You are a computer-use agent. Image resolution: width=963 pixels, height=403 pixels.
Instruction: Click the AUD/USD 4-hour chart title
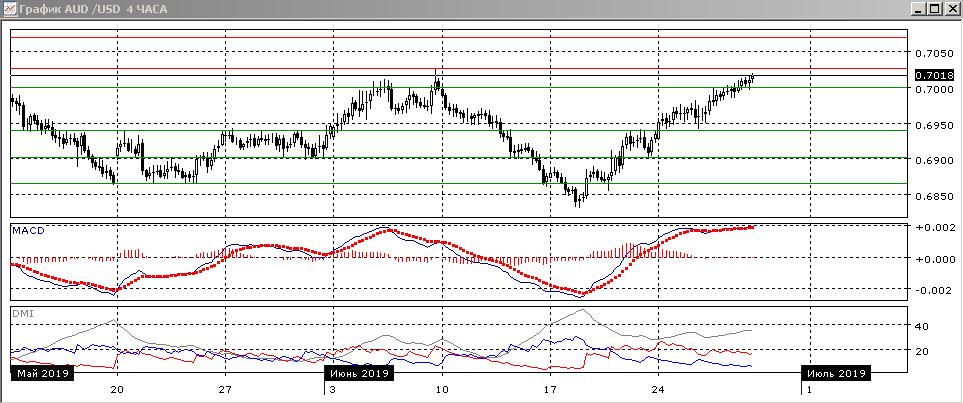pyautogui.click(x=84, y=9)
